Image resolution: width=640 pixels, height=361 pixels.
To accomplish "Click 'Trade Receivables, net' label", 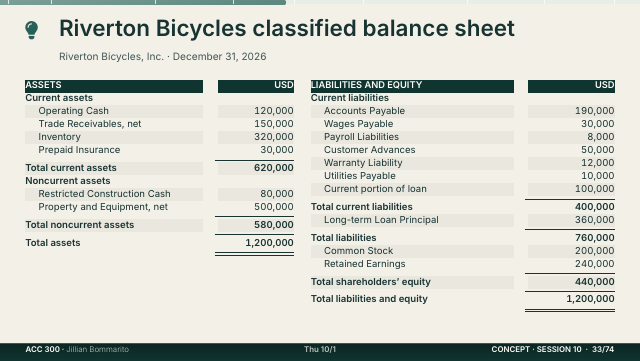I will 90,124.
